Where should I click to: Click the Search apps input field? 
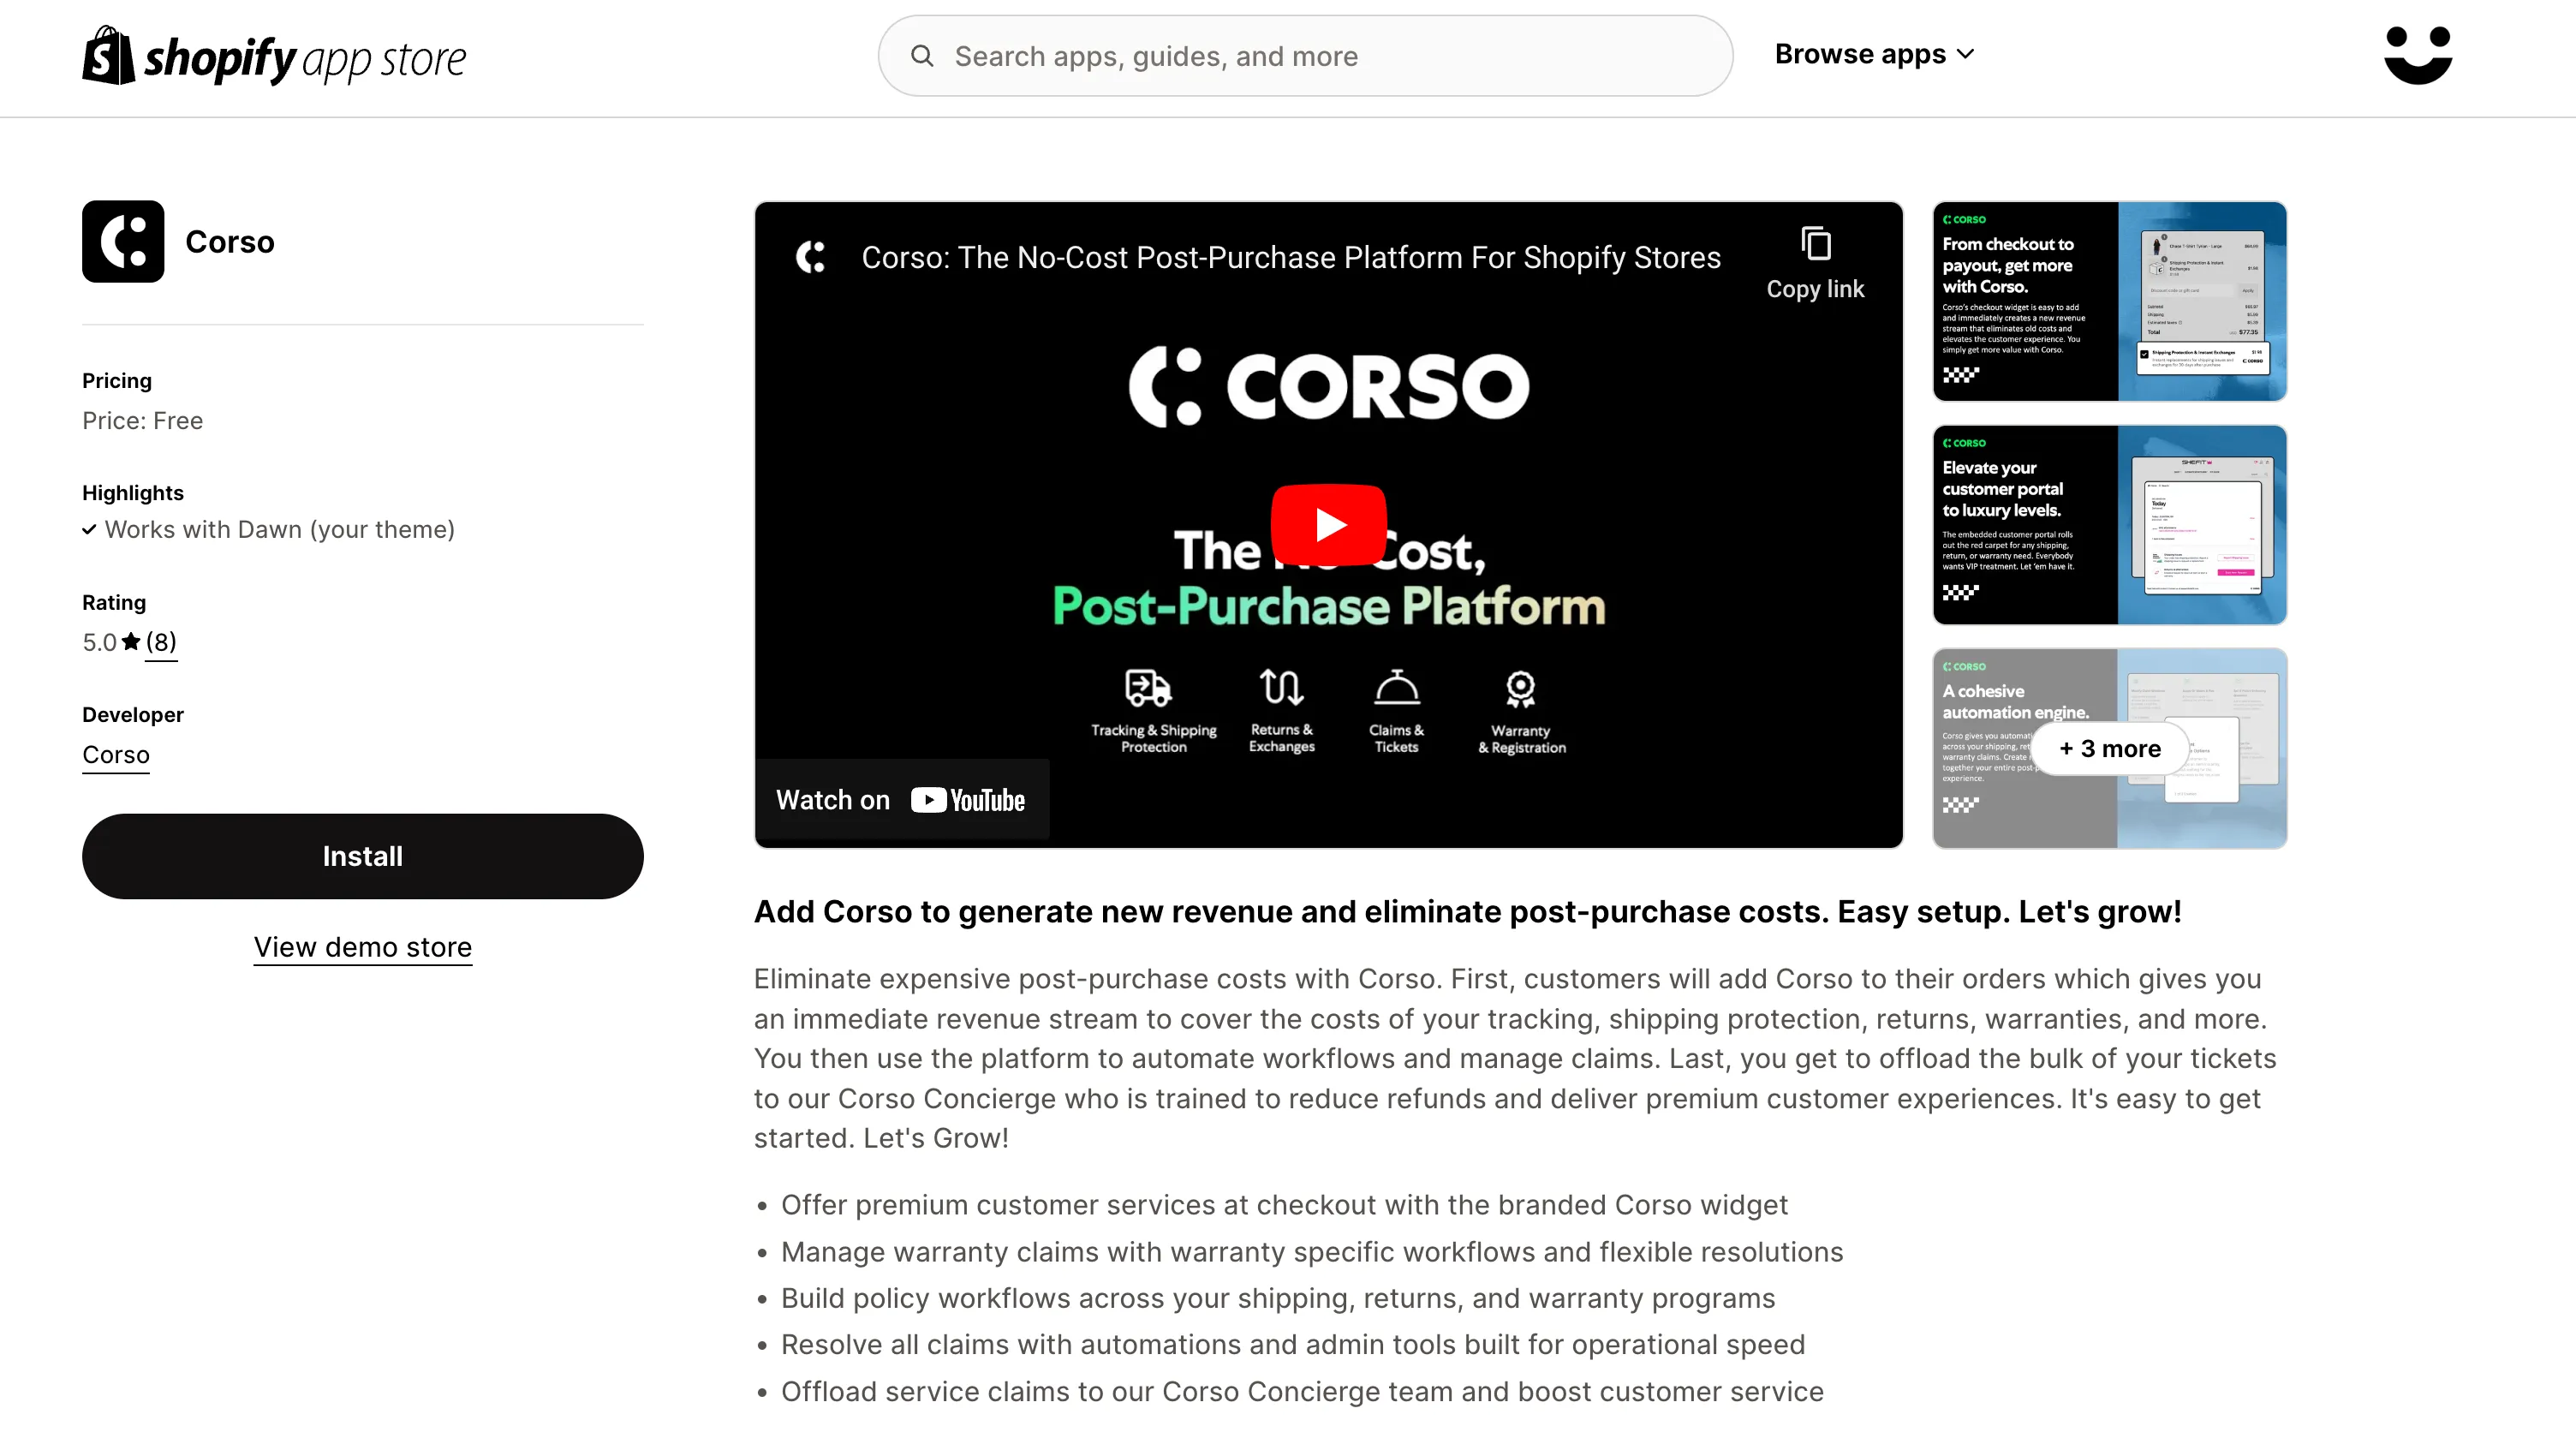pyautogui.click(x=1306, y=55)
